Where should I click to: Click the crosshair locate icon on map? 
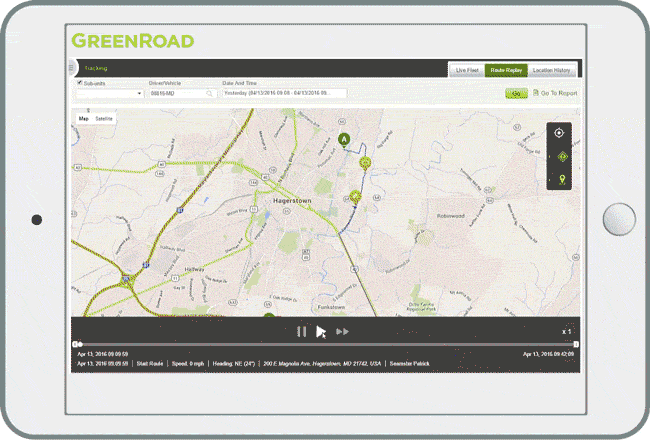(560, 133)
